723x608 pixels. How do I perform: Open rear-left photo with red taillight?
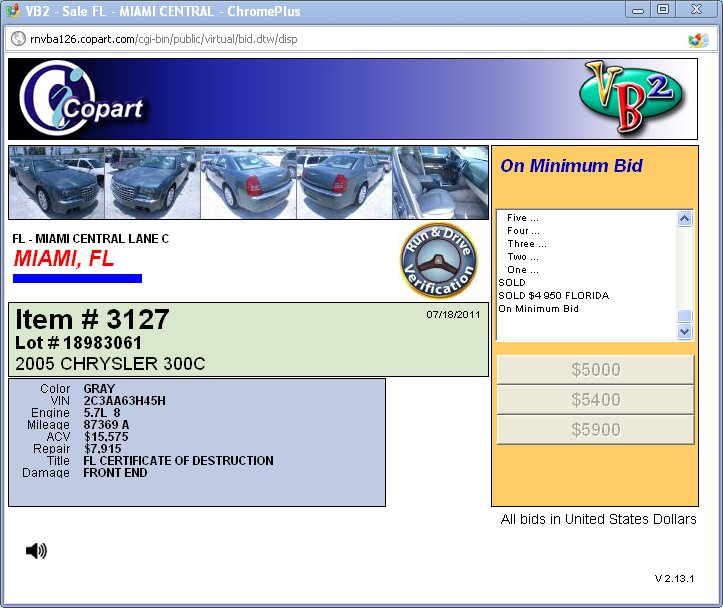pyautogui.click(x=249, y=183)
